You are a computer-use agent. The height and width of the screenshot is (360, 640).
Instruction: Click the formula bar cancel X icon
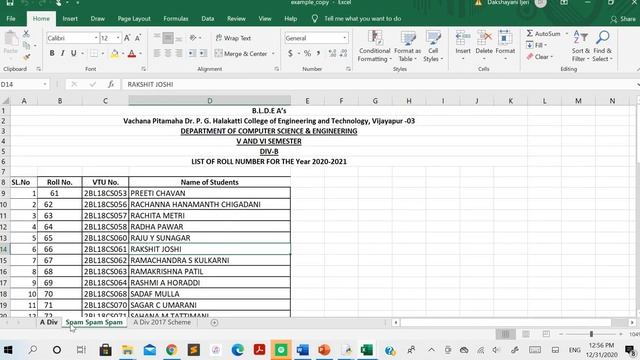(74, 84)
